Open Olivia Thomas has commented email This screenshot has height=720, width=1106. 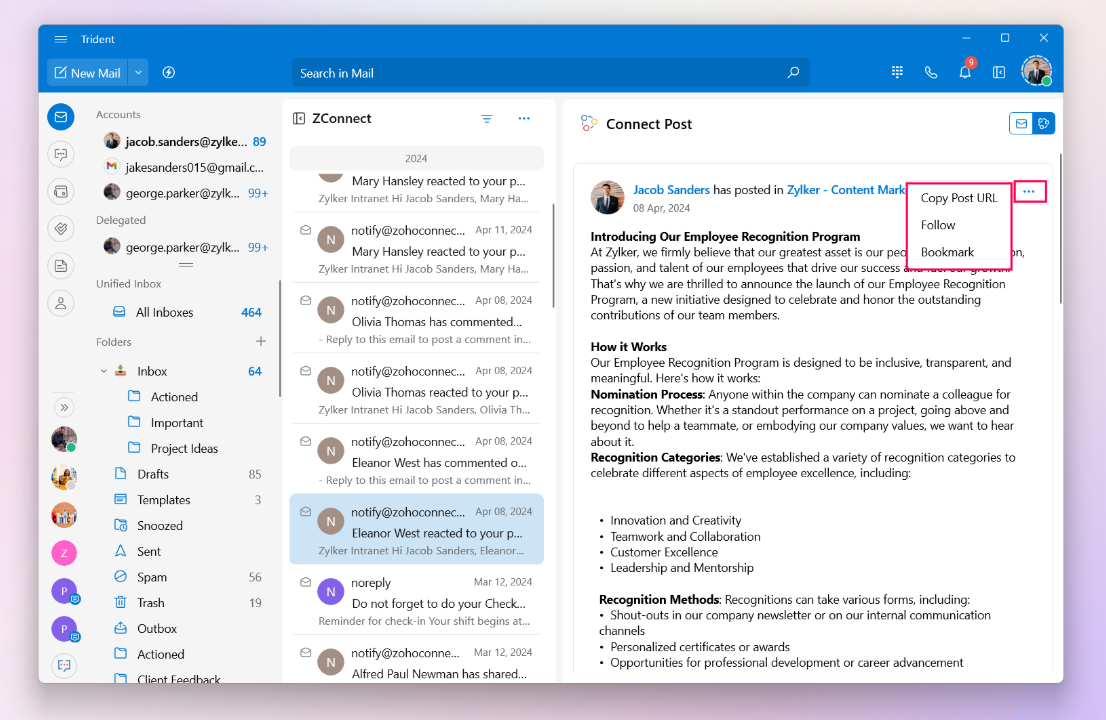[416, 318]
